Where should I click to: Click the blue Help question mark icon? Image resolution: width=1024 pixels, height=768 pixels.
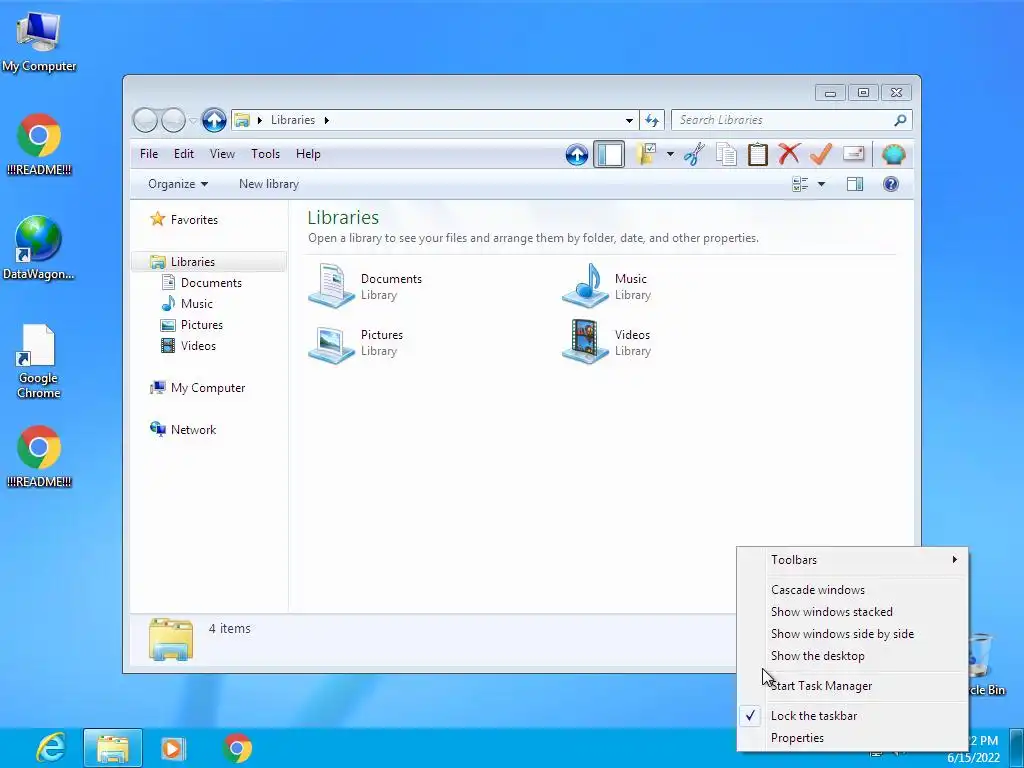tap(891, 184)
